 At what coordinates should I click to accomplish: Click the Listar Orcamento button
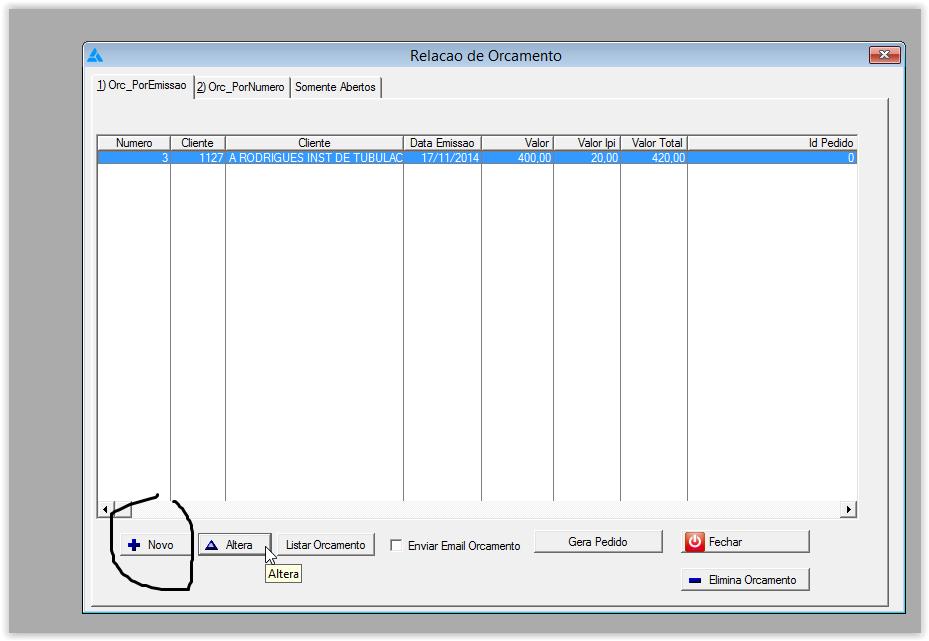point(326,545)
